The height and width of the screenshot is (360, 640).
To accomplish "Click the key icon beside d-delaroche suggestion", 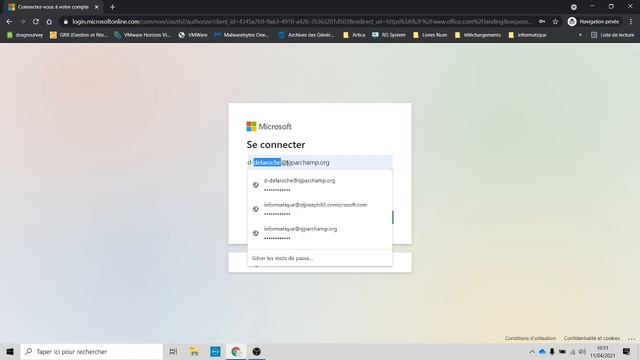I will (x=256, y=185).
